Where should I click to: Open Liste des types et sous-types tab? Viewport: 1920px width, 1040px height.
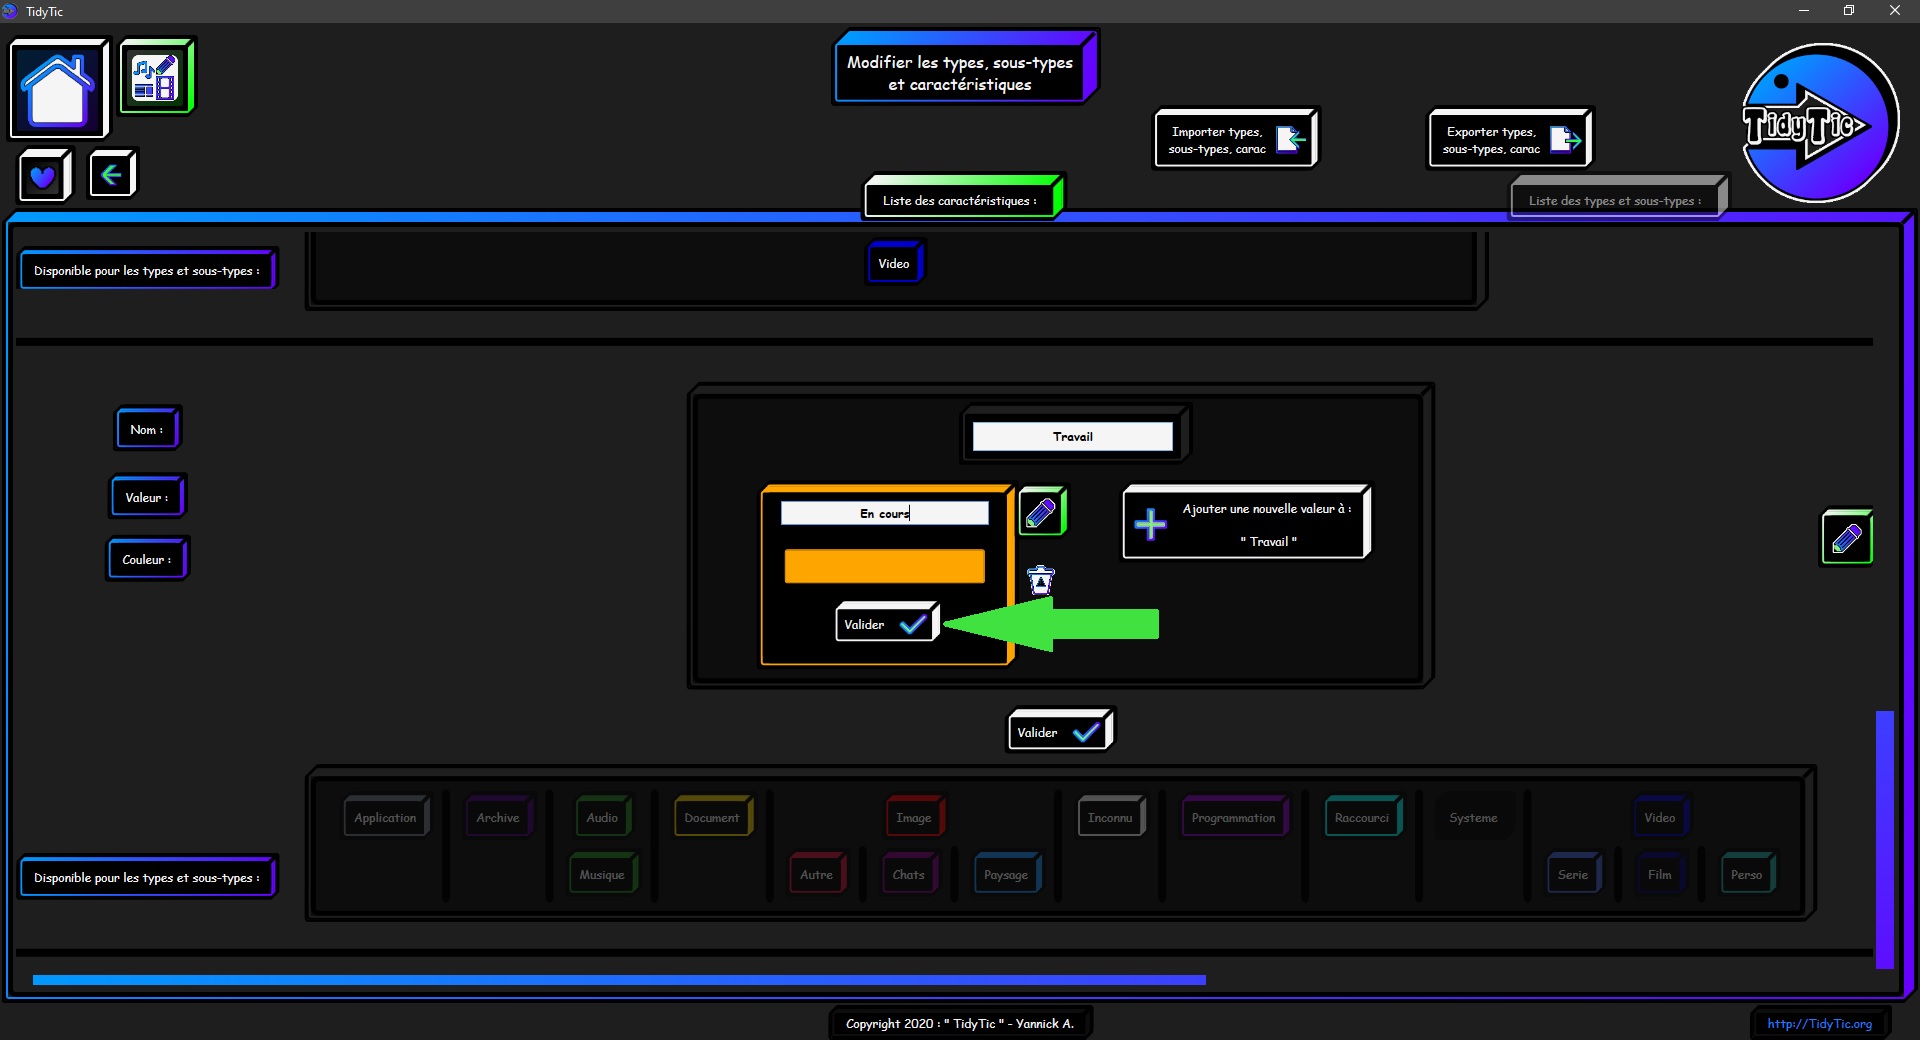[1614, 200]
